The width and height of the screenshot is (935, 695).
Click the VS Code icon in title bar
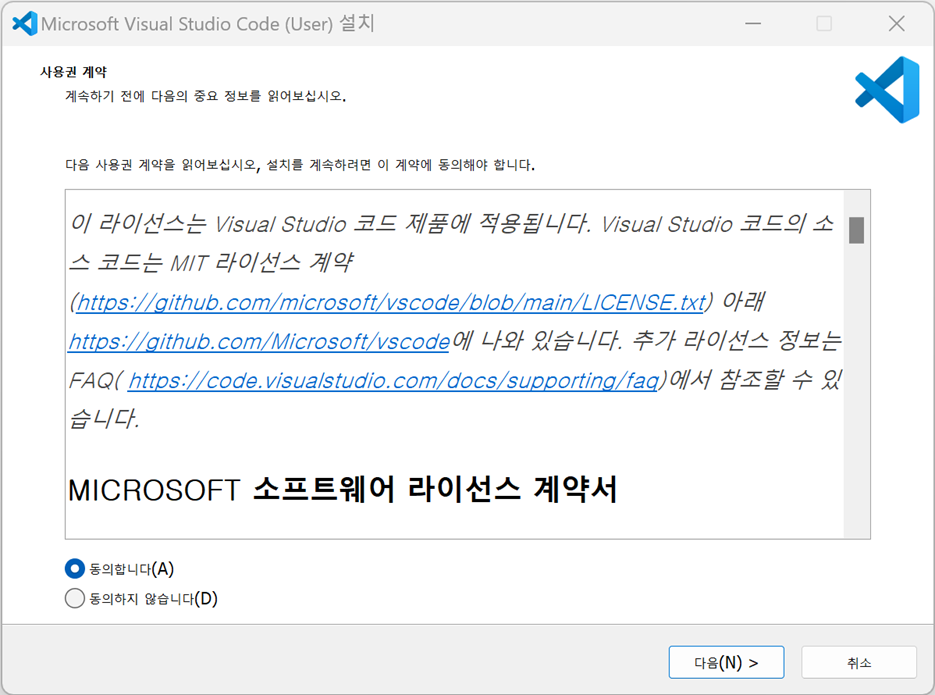[24, 24]
